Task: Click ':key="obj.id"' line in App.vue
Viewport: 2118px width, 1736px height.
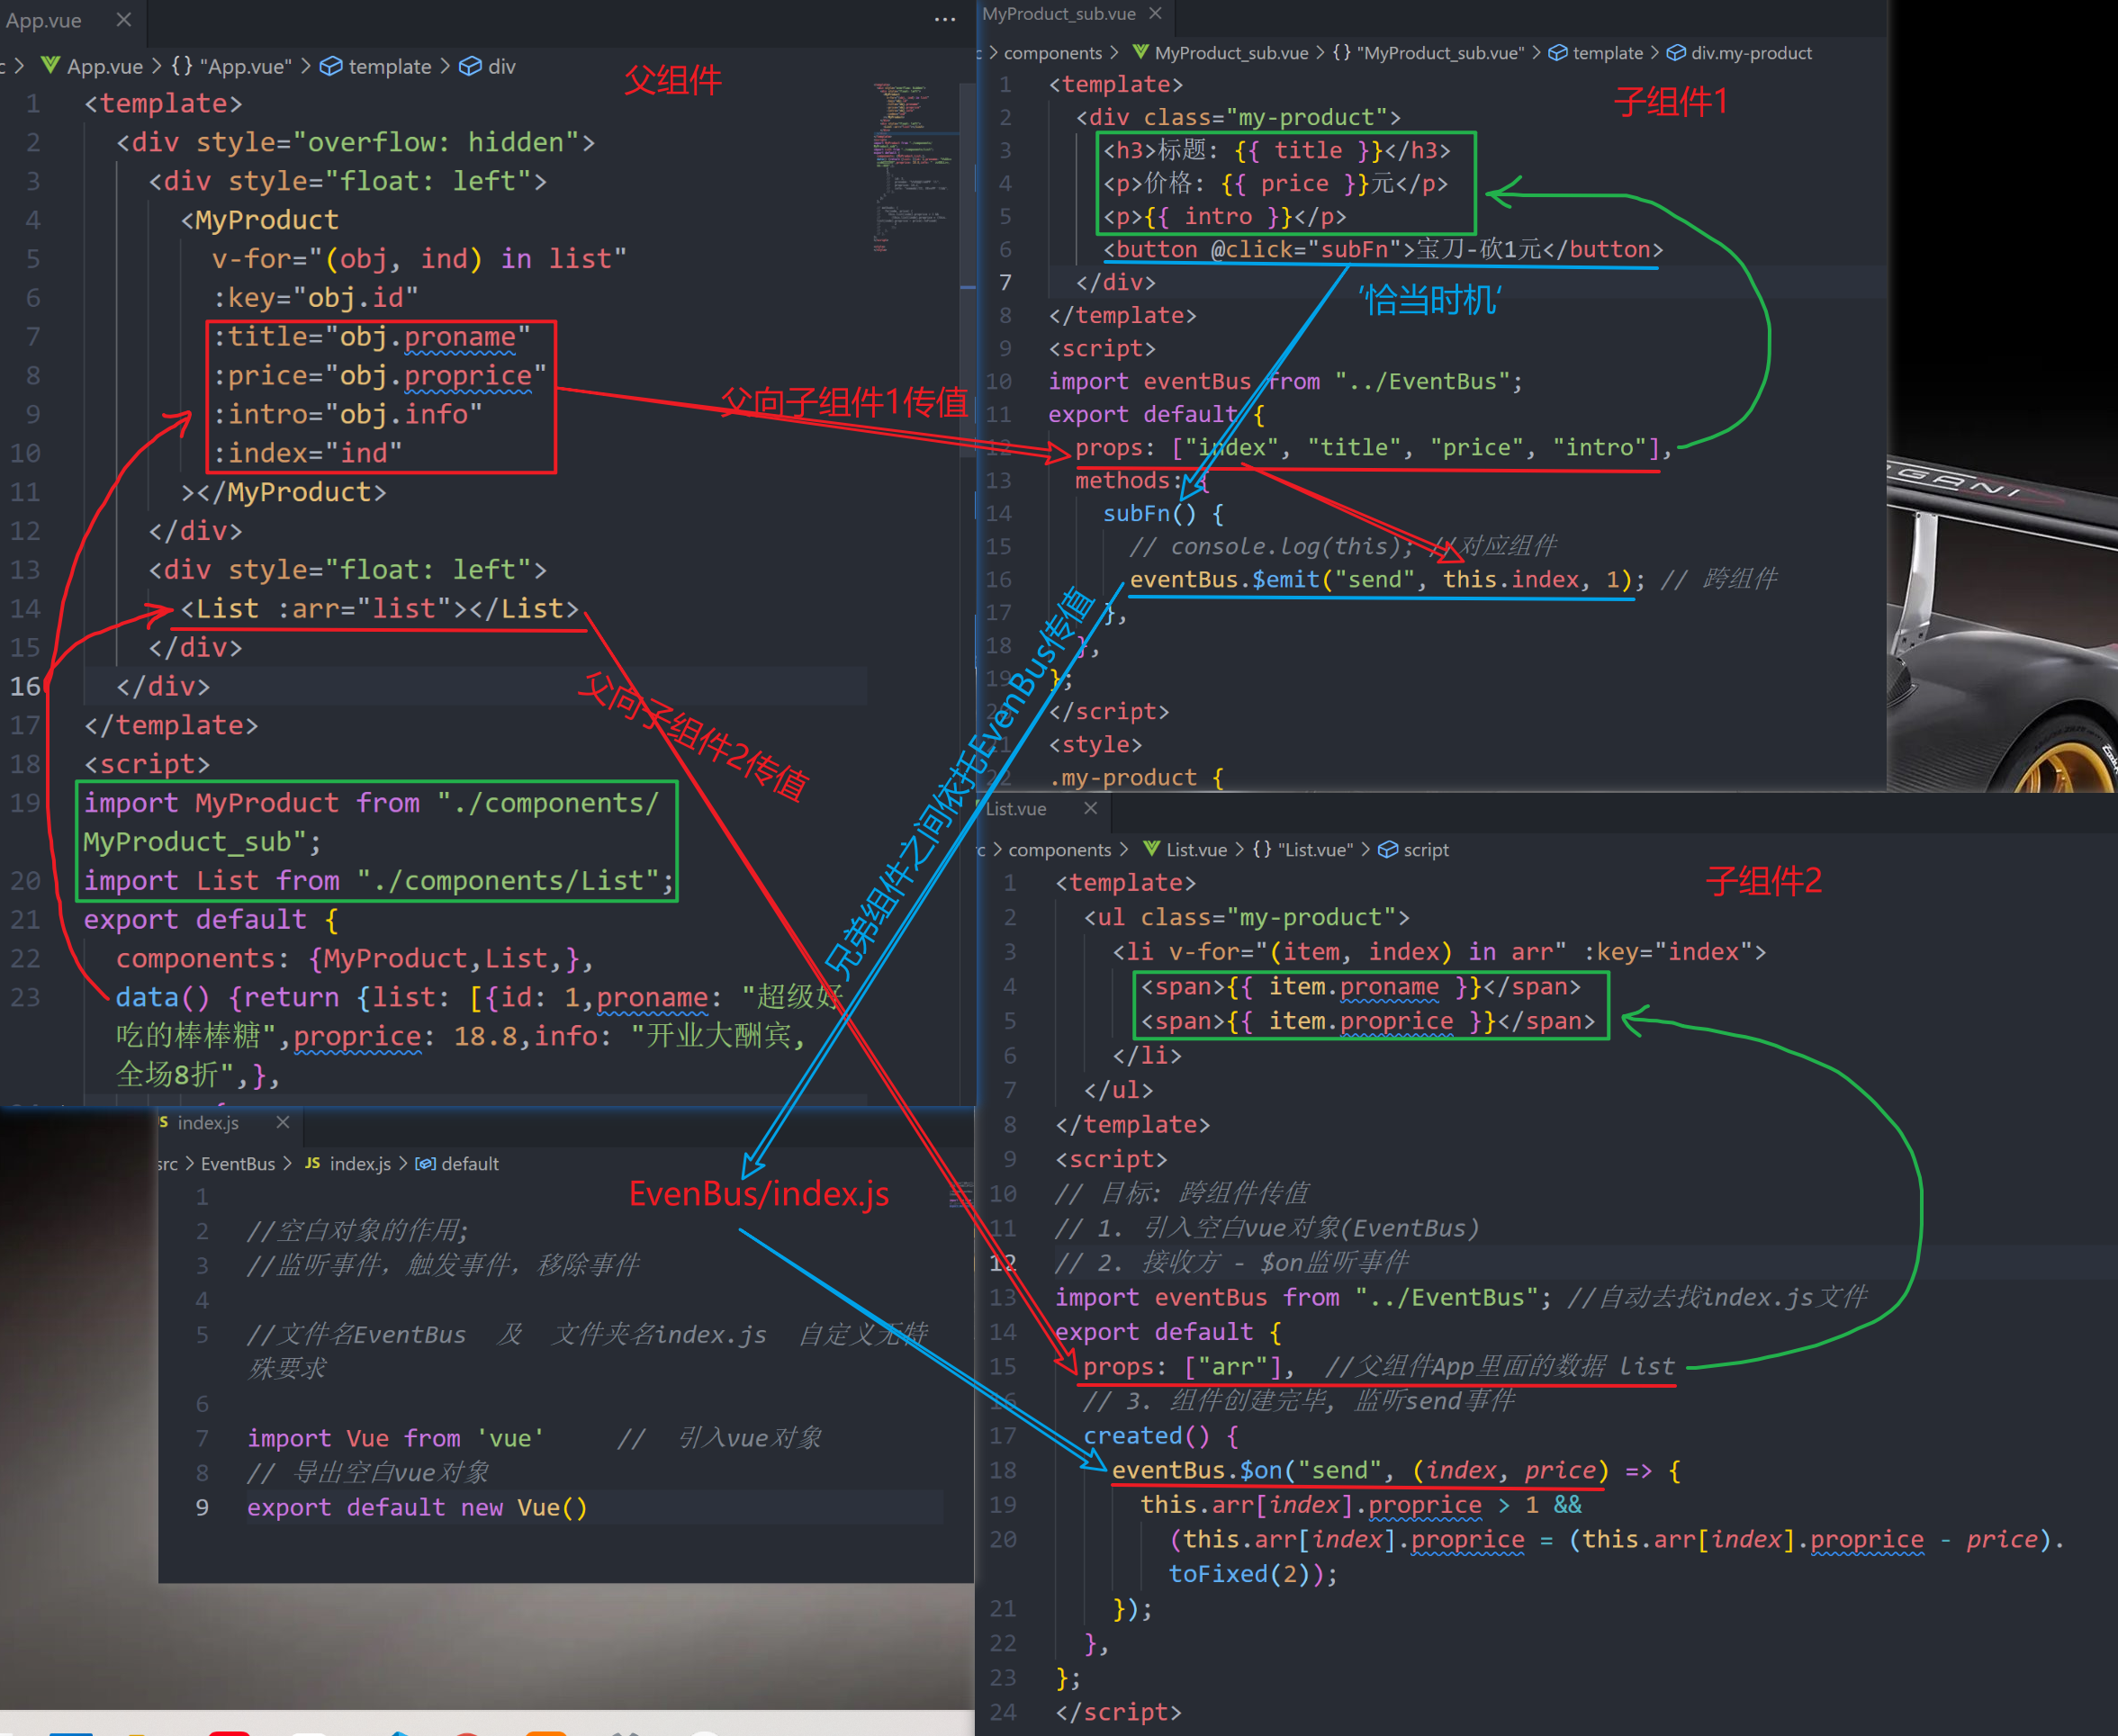Action: pos(315,298)
